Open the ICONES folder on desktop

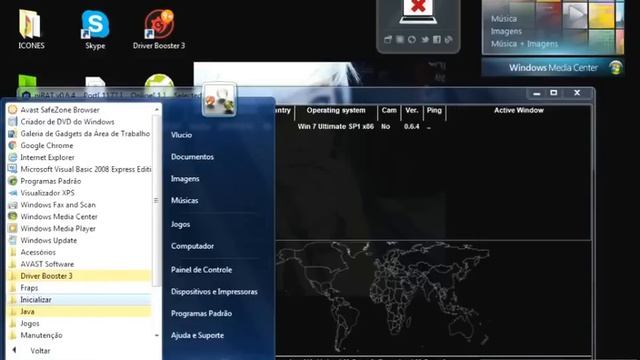[31, 29]
